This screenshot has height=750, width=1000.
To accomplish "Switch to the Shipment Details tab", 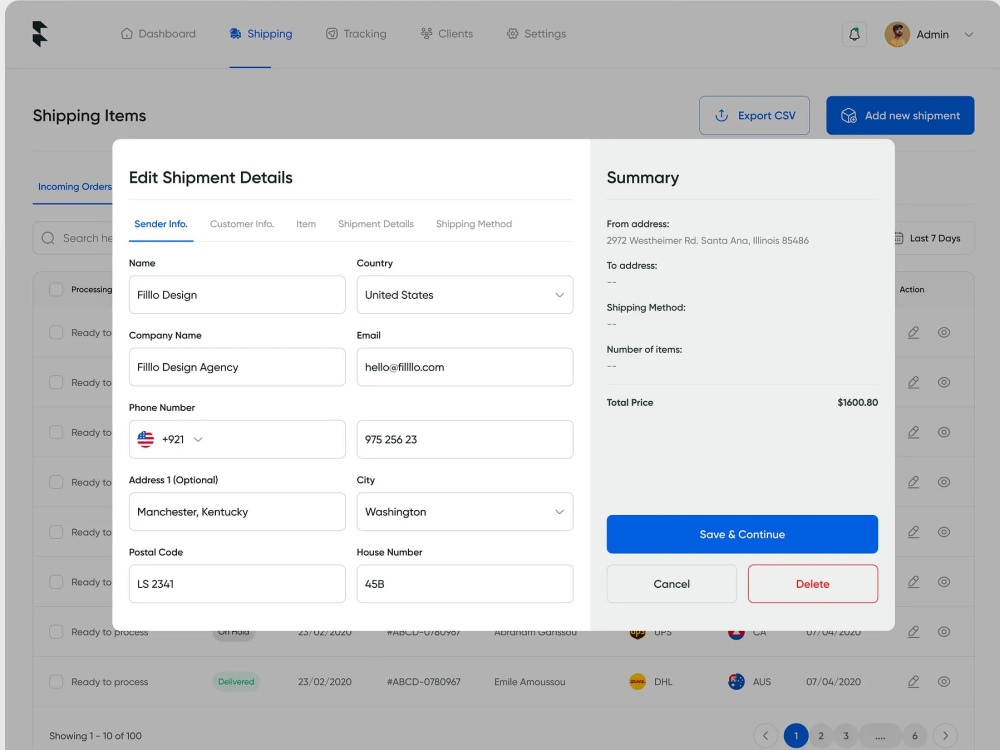I will tap(376, 224).
